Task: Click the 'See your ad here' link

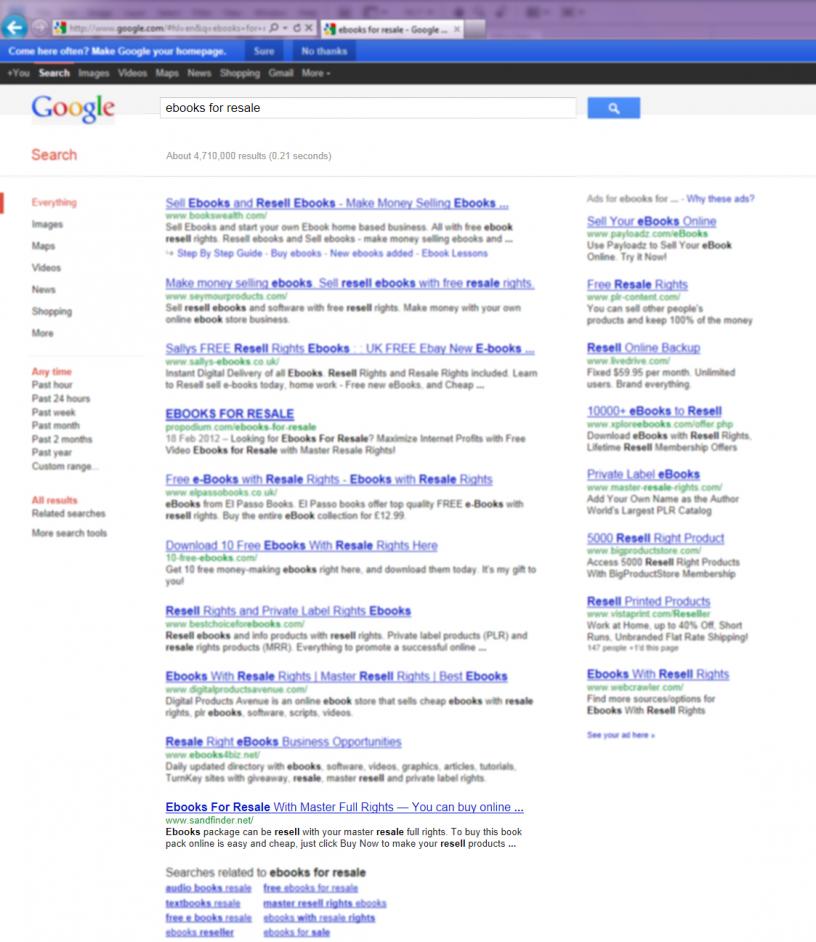Action: point(621,735)
